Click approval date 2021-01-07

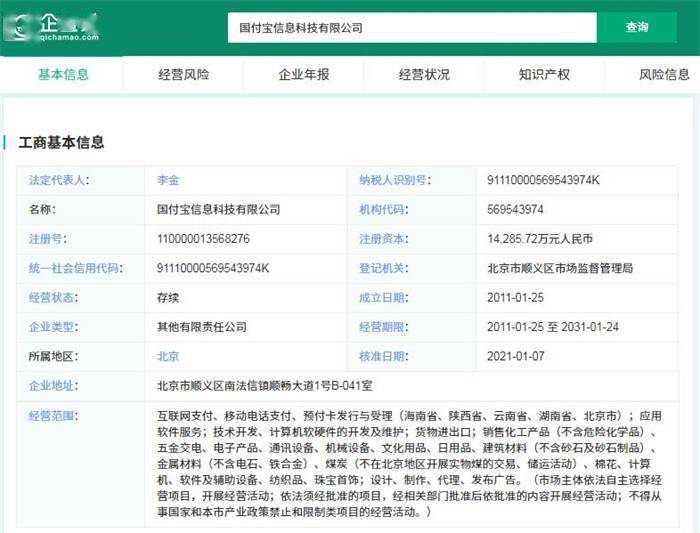(516, 356)
